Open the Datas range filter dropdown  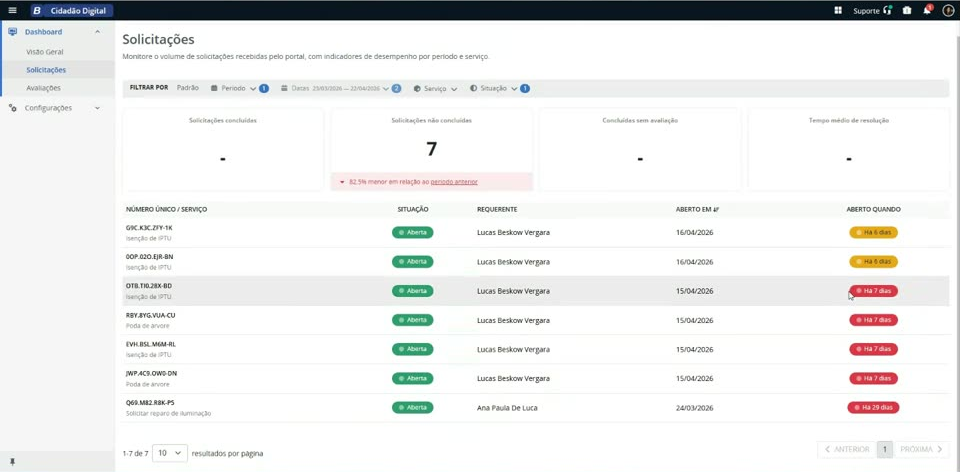pyautogui.click(x=341, y=88)
